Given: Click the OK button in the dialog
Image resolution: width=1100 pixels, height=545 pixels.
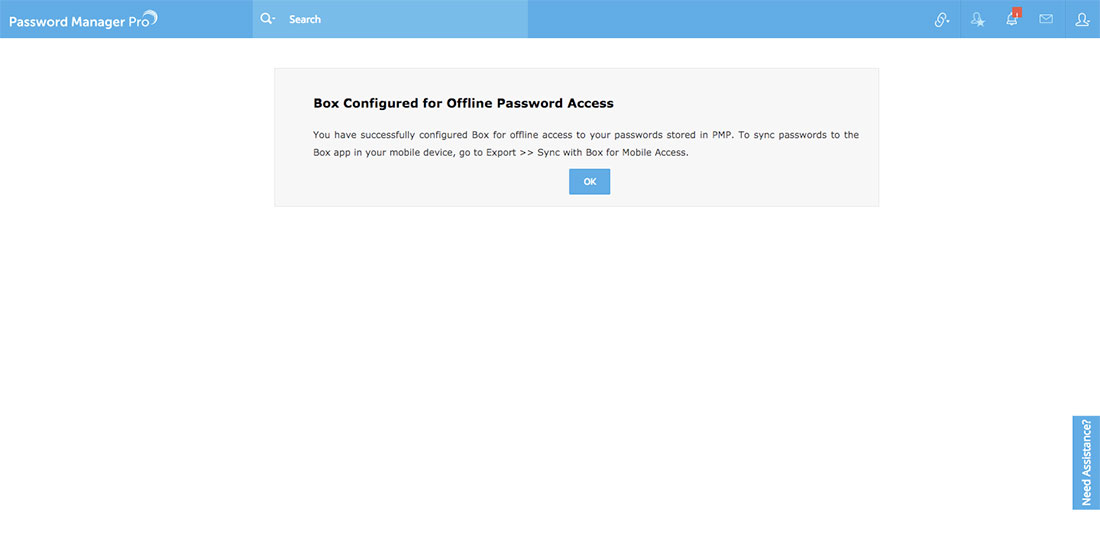Looking at the screenshot, I should [589, 182].
